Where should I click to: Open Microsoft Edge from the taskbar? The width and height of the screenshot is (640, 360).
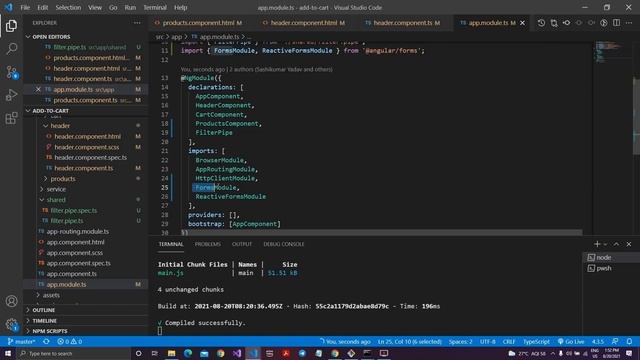[x=188, y=353]
